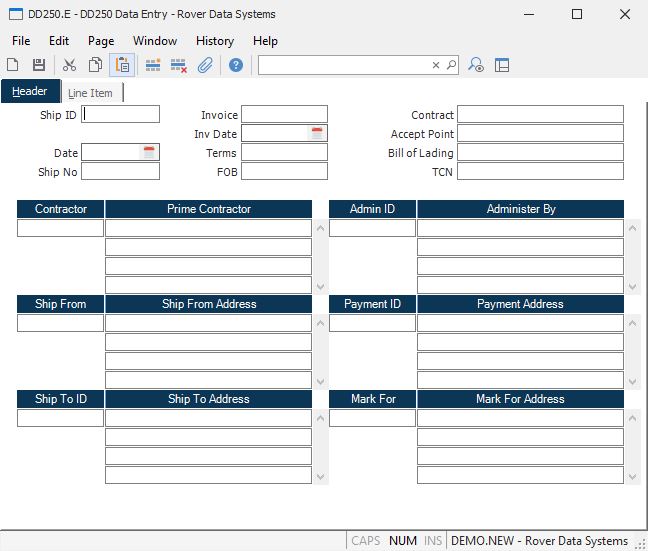Open the Inv Date calendar picker
648x551 pixels.
click(317, 134)
